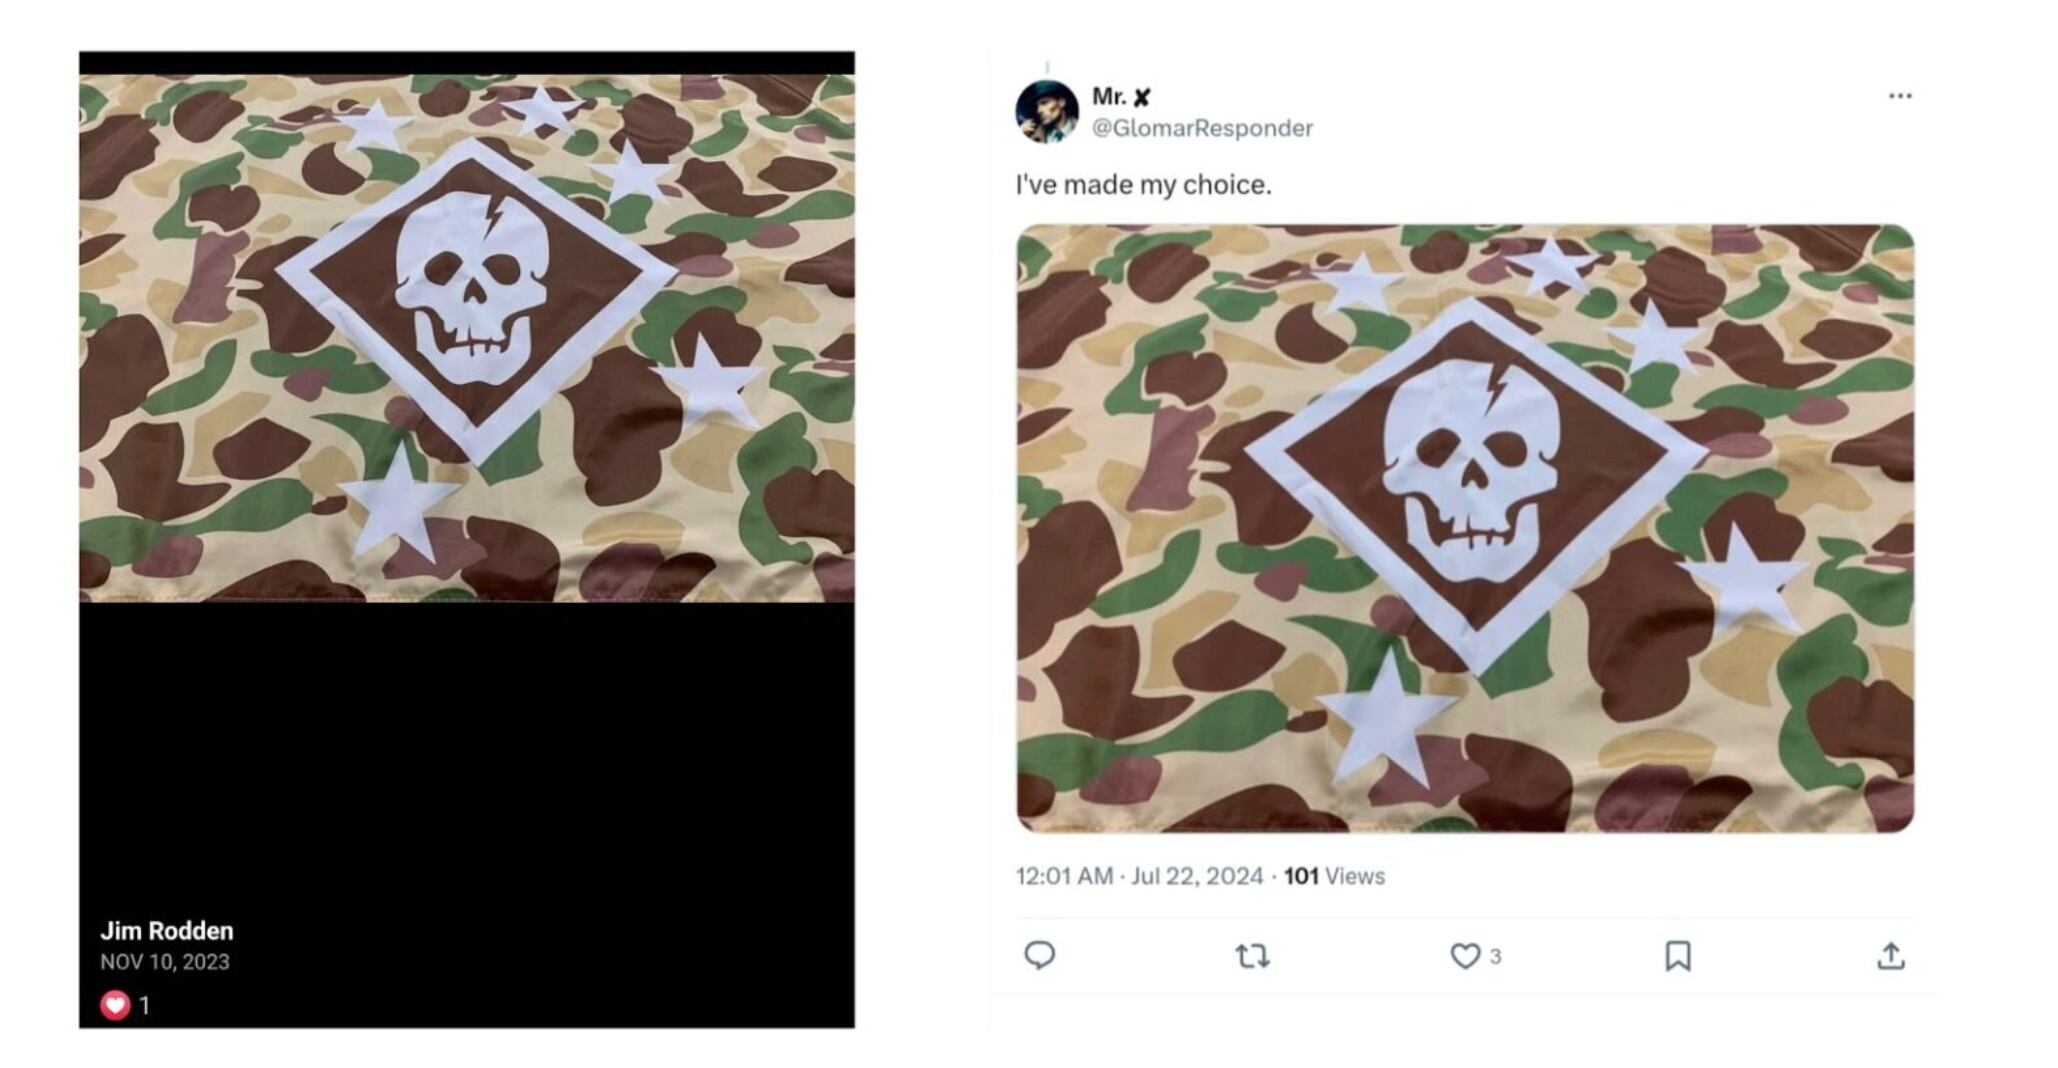
Task: Click the like count of 3
Action: click(1495, 957)
